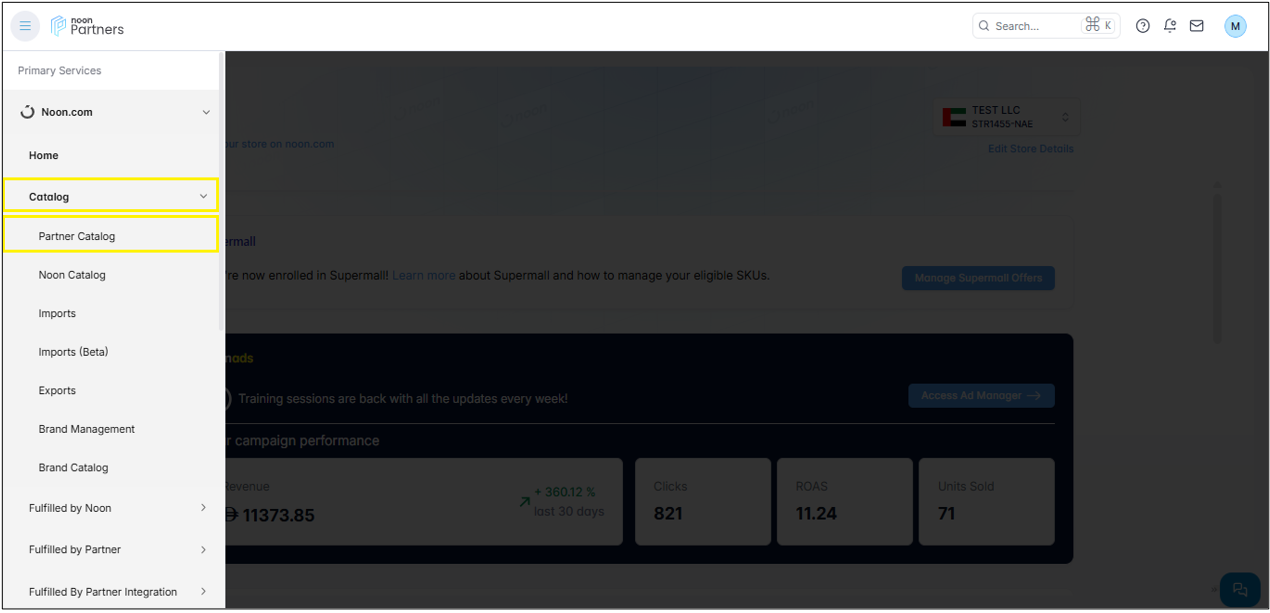This screenshot has height=613, width=1270.
Task: Open the M user avatar
Action: point(1235,26)
